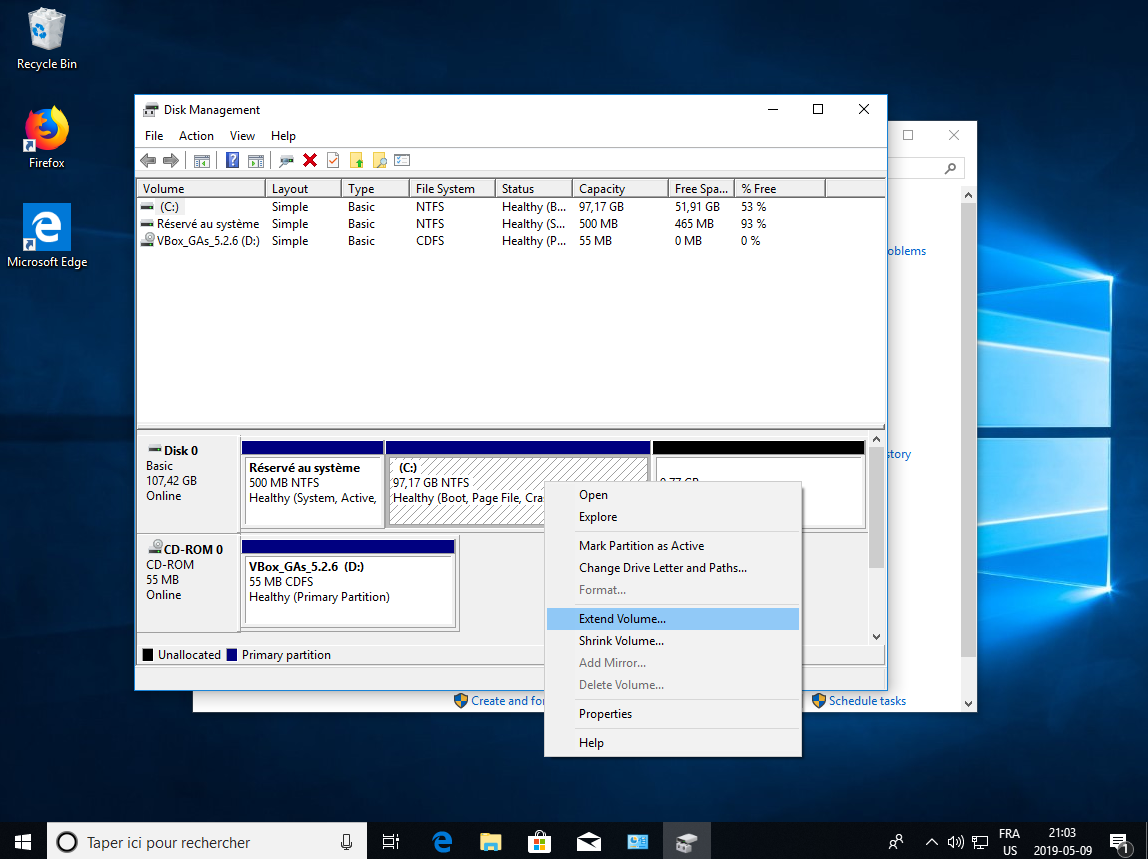Click the Schedule tasks link
This screenshot has width=1148, height=859.
(866, 701)
